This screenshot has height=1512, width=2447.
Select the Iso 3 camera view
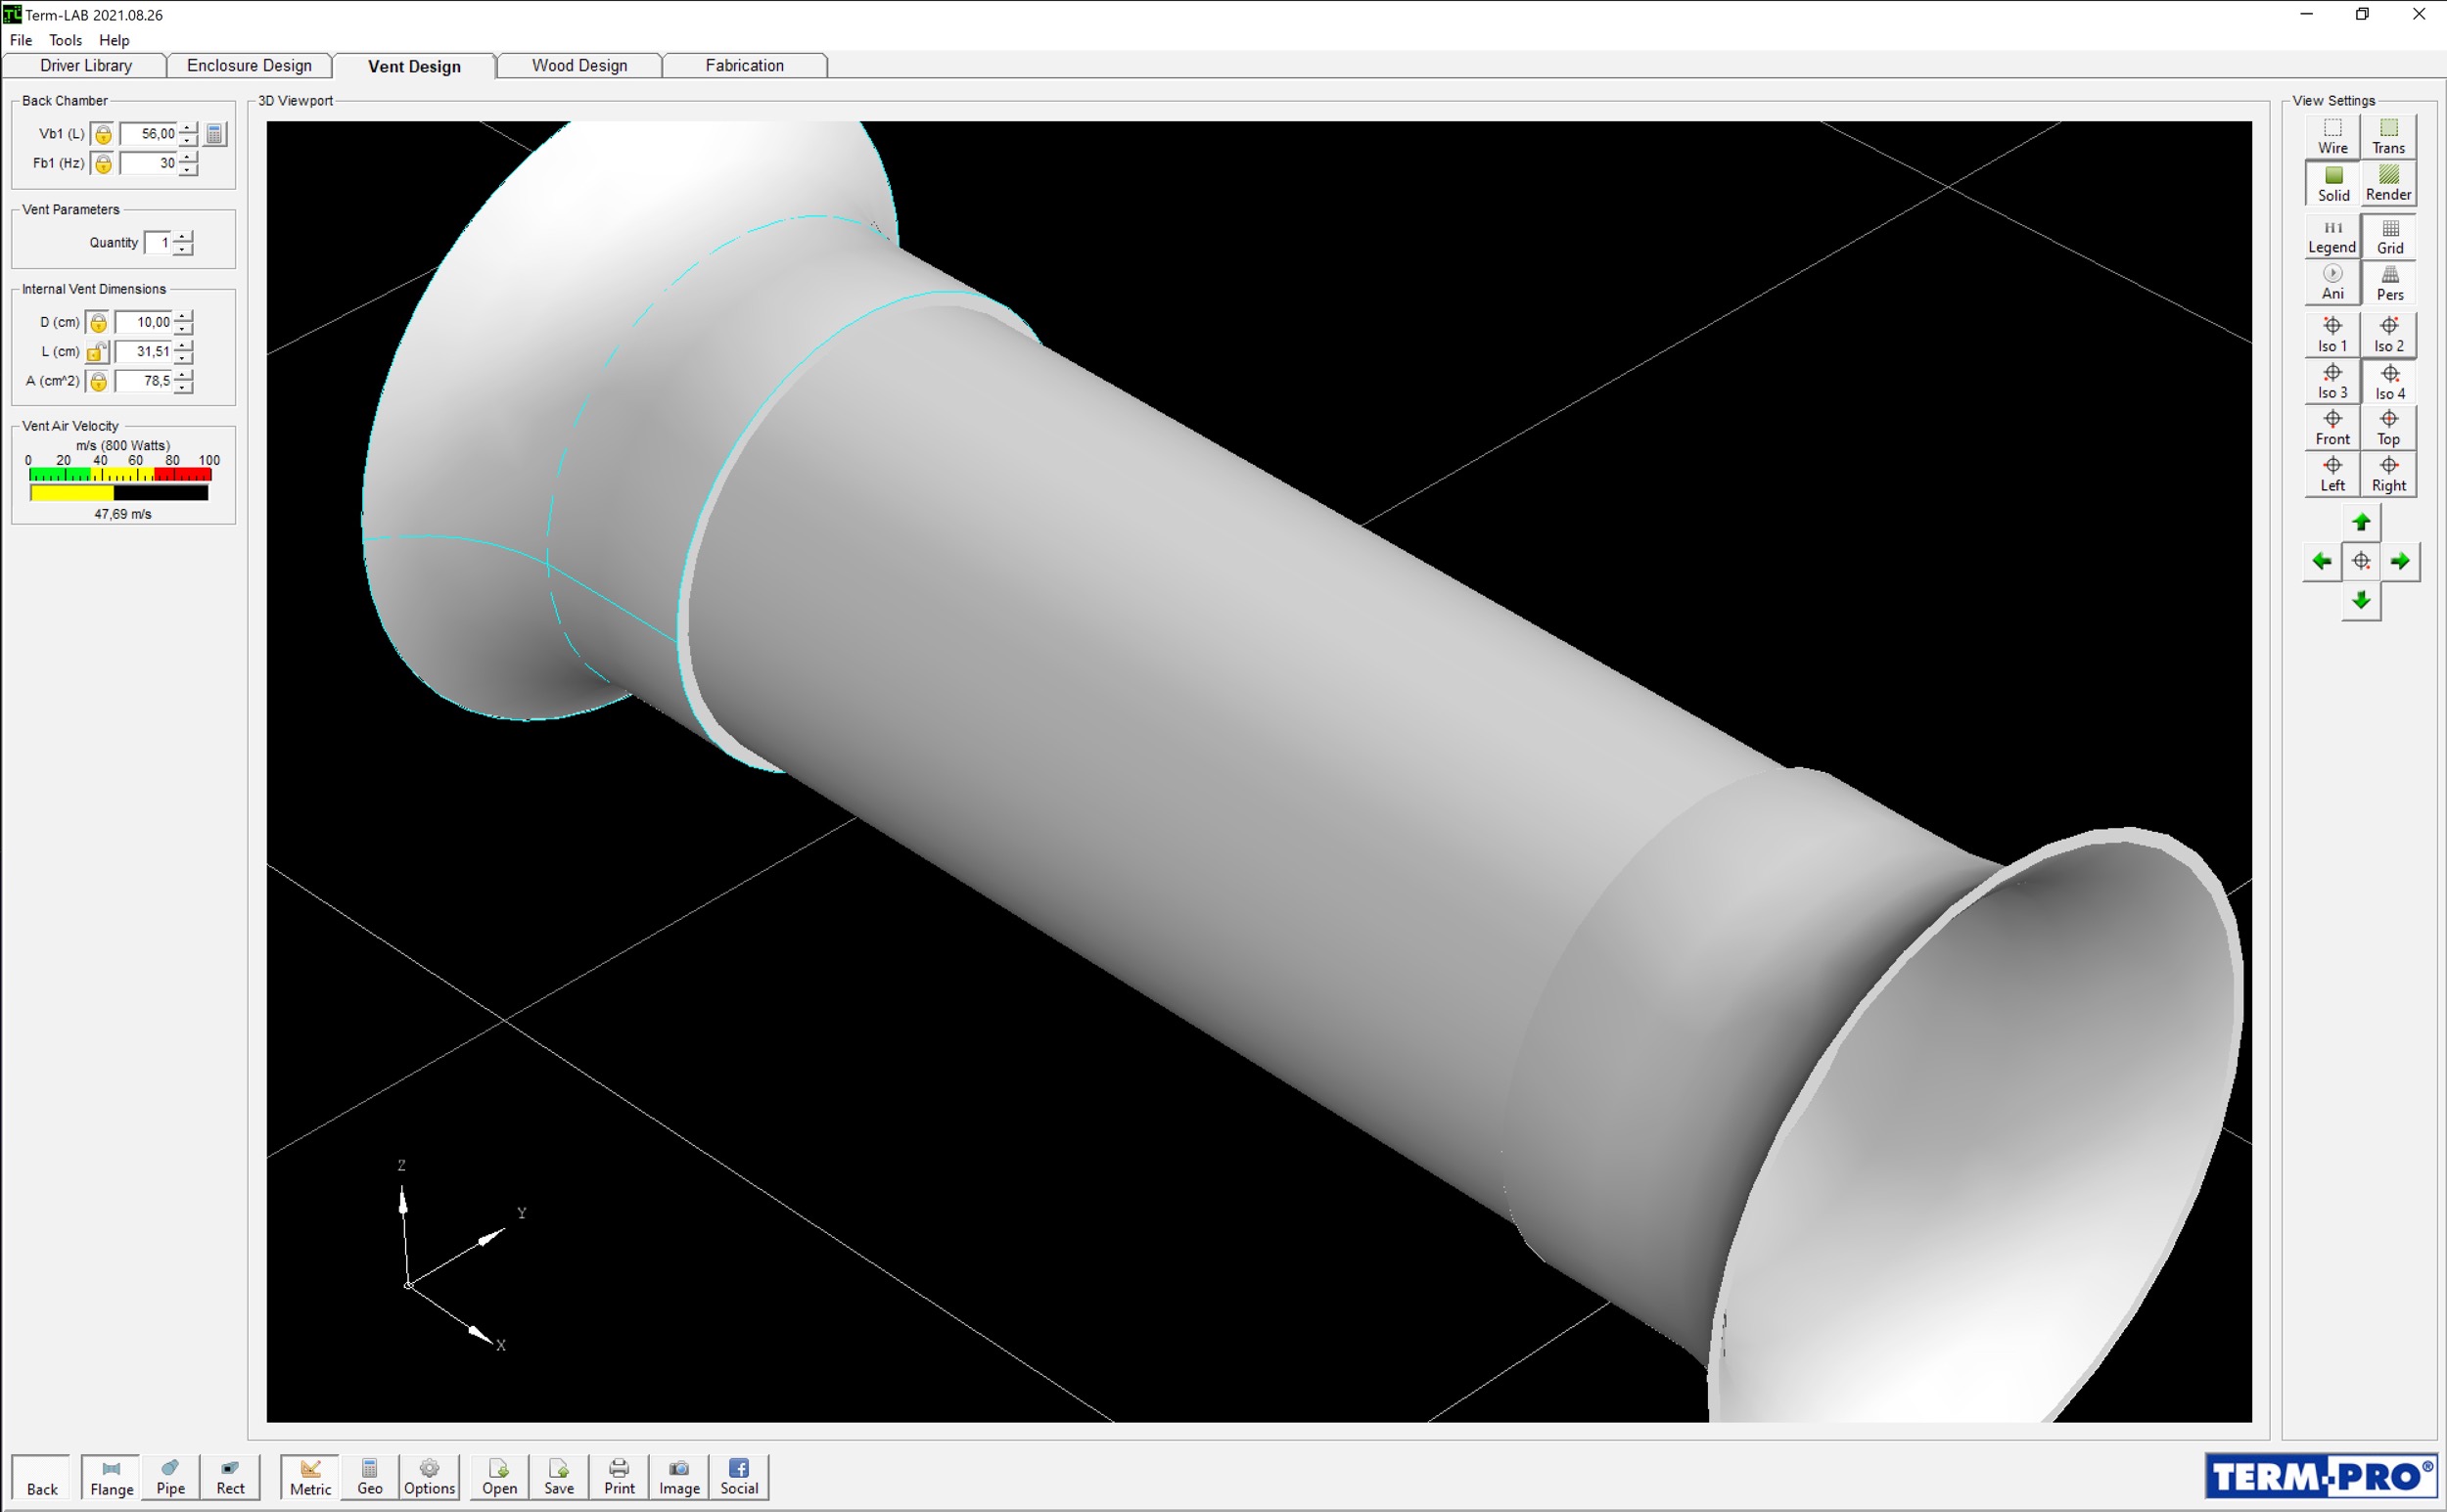click(2332, 381)
